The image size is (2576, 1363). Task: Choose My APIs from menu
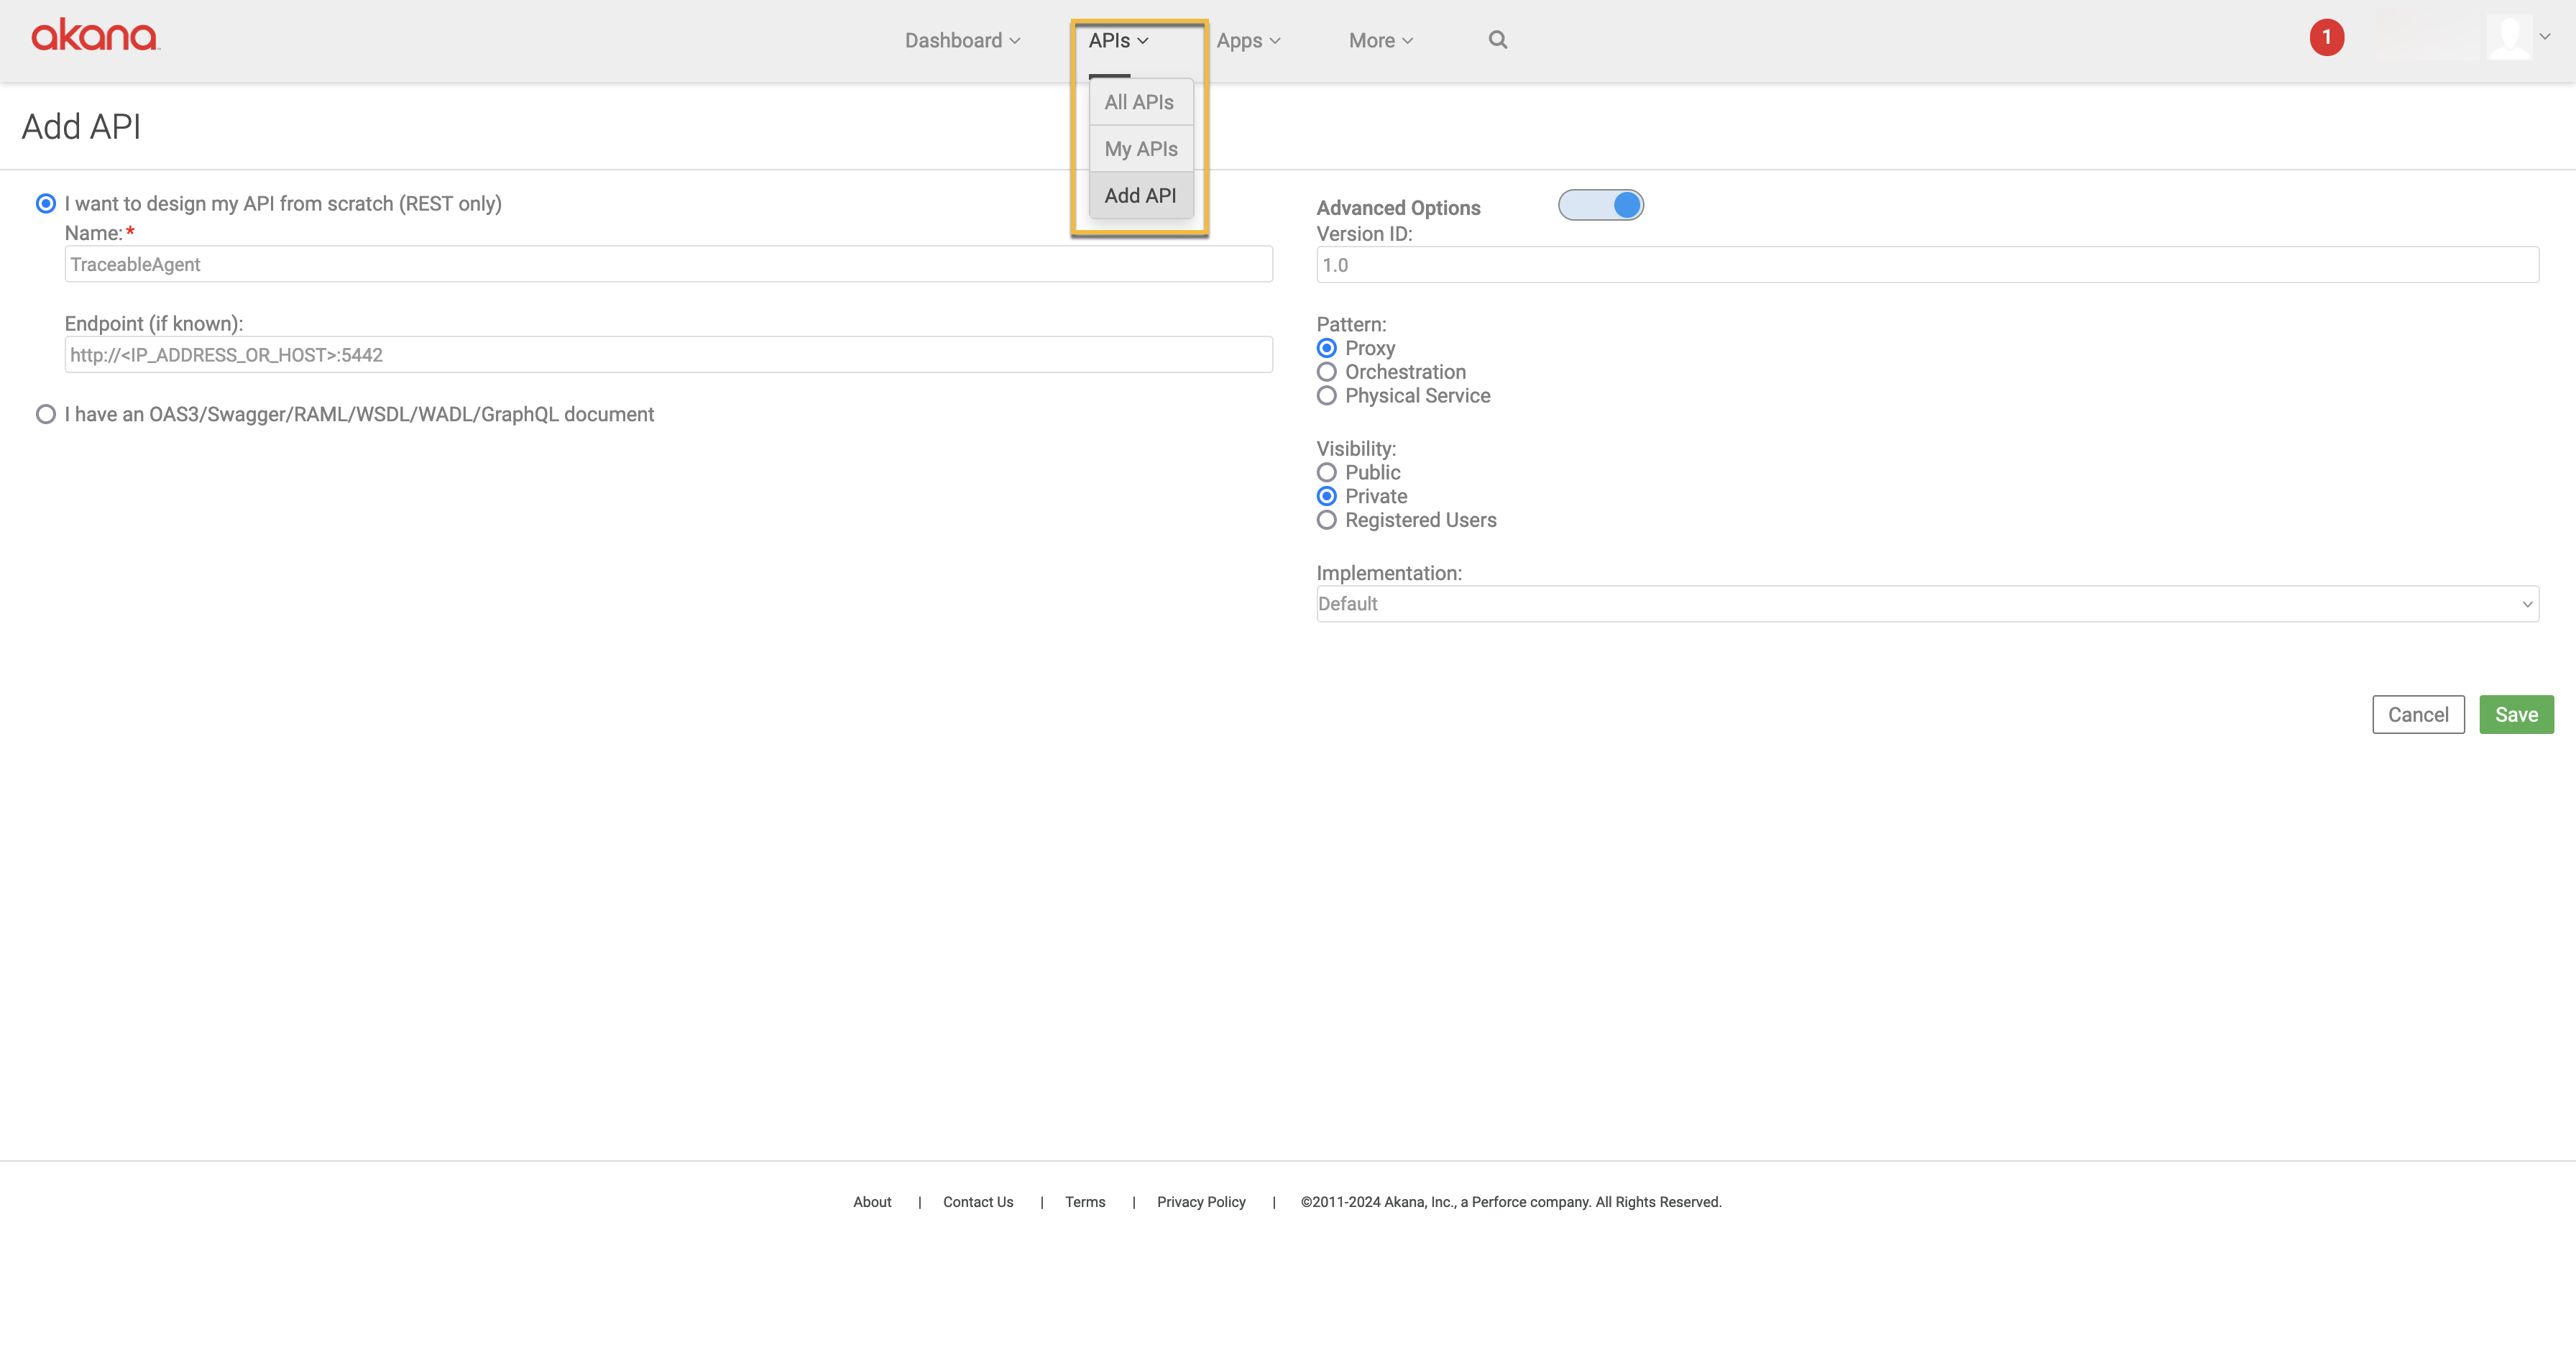(x=1140, y=149)
